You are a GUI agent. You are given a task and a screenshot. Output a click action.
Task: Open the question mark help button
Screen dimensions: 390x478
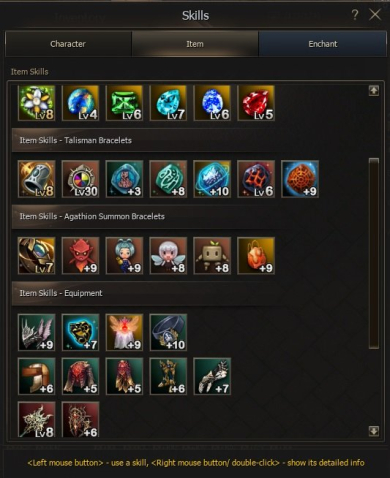click(355, 15)
